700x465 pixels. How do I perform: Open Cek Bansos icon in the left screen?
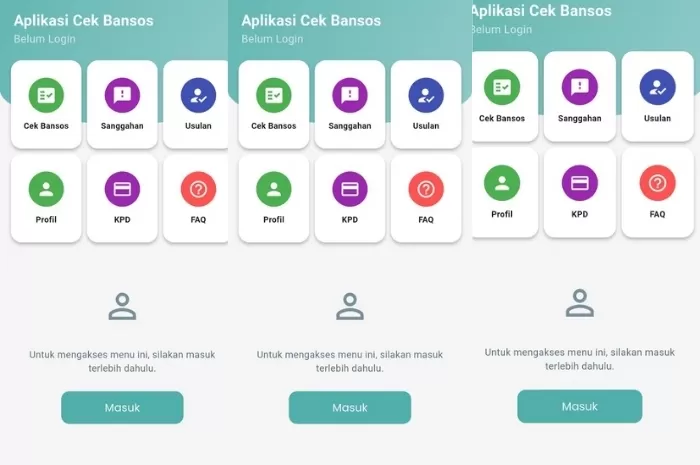pyautogui.click(x=46, y=95)
